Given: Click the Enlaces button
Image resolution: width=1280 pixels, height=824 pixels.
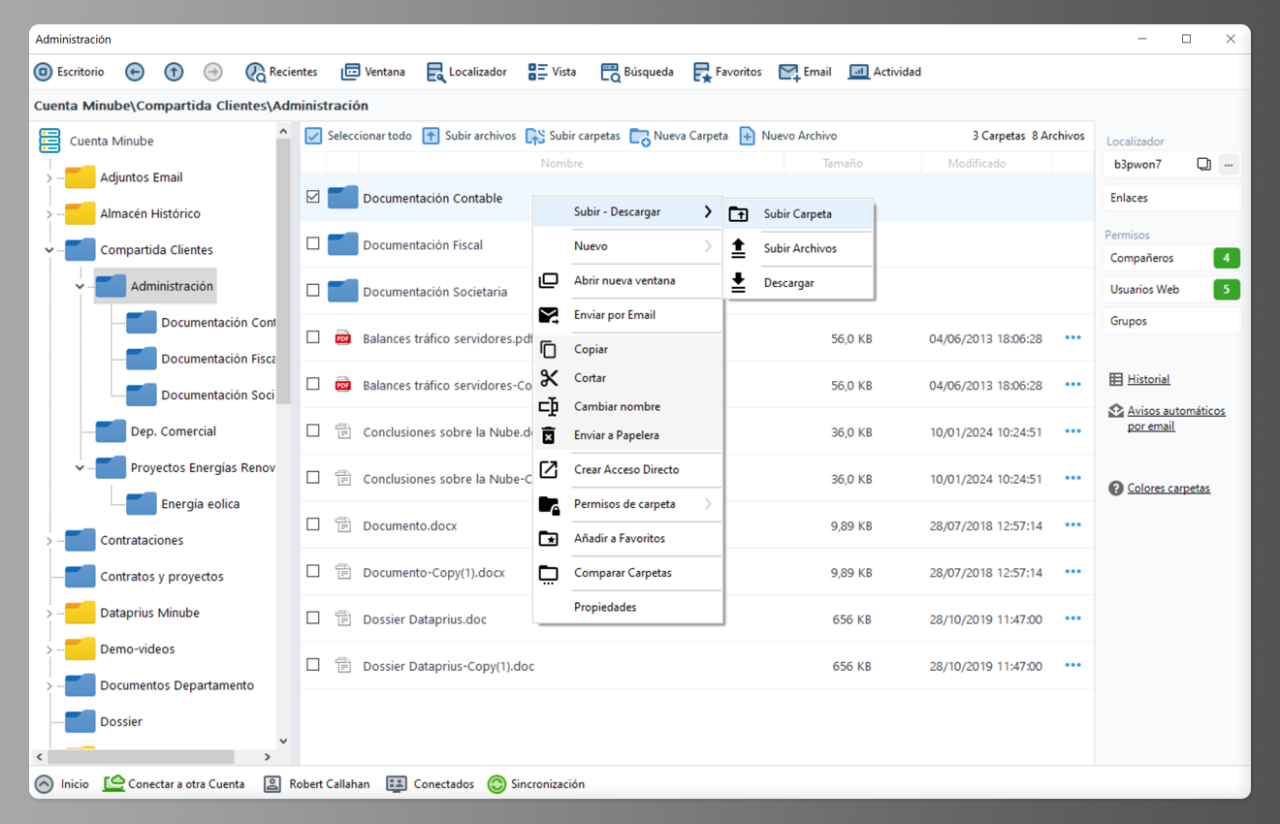Looking at the screenshot, I should click(x=1173, y=198).
